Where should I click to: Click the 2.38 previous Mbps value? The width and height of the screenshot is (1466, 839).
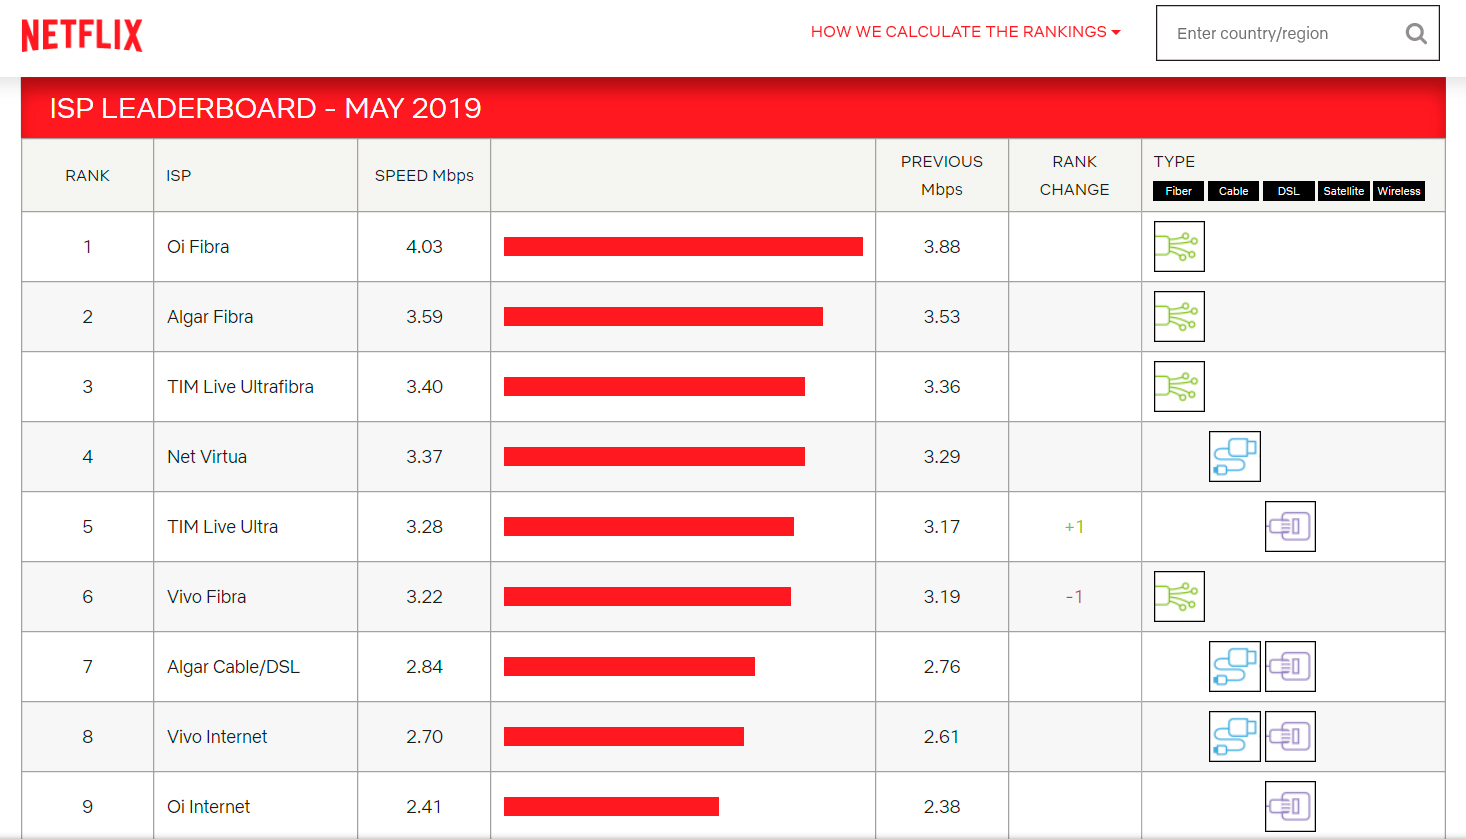point(942,806)
